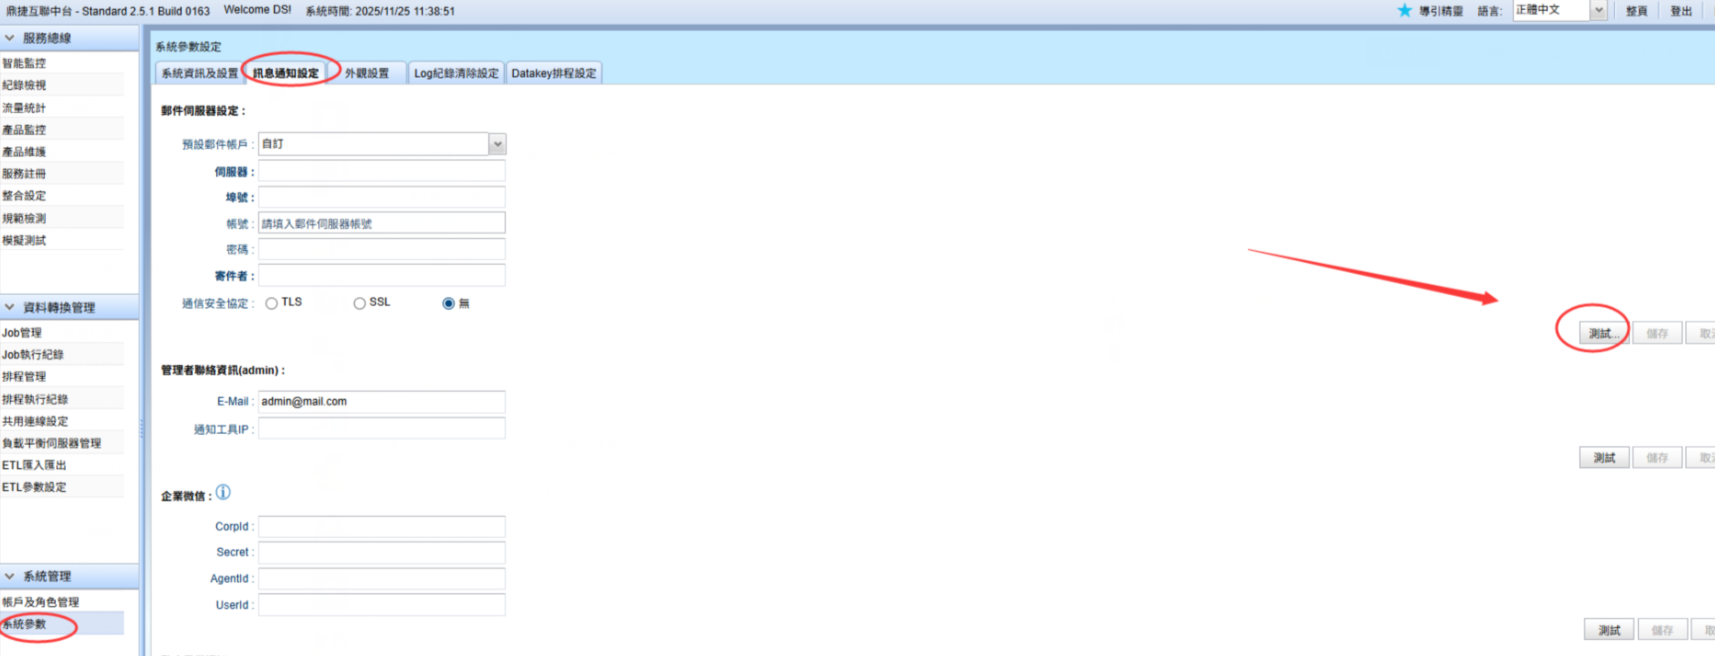Open 智能監控 in the sidebar

(24, 63)
